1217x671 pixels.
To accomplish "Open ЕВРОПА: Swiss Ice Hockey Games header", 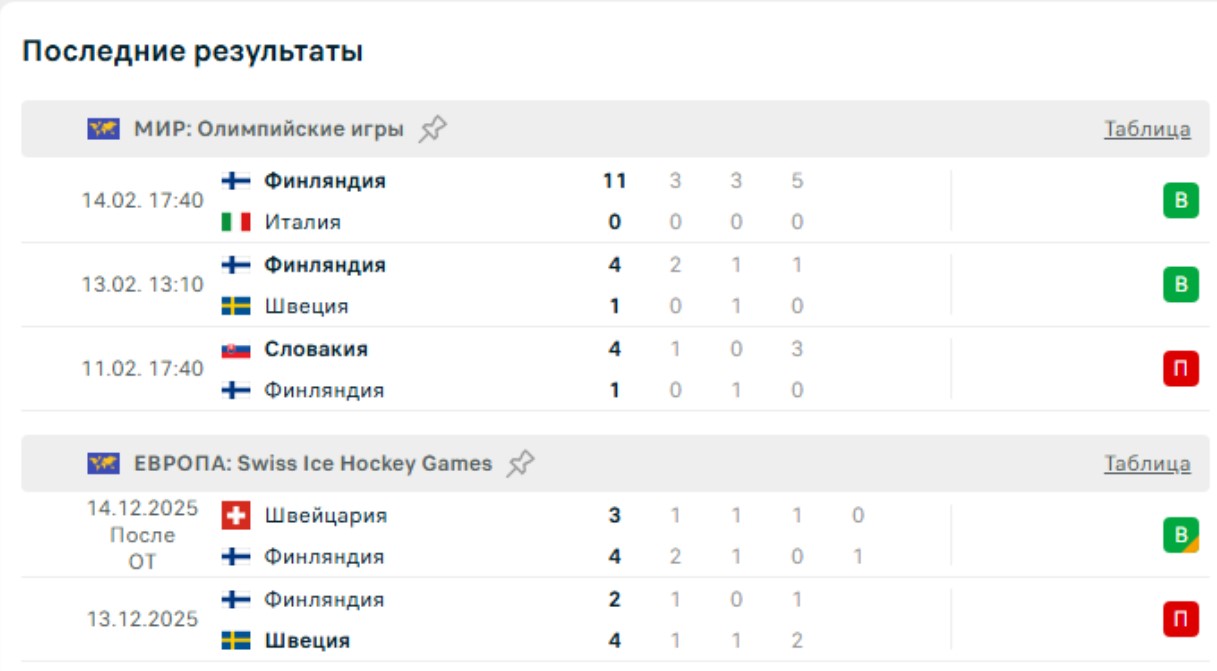I will (x=313, y=463).
